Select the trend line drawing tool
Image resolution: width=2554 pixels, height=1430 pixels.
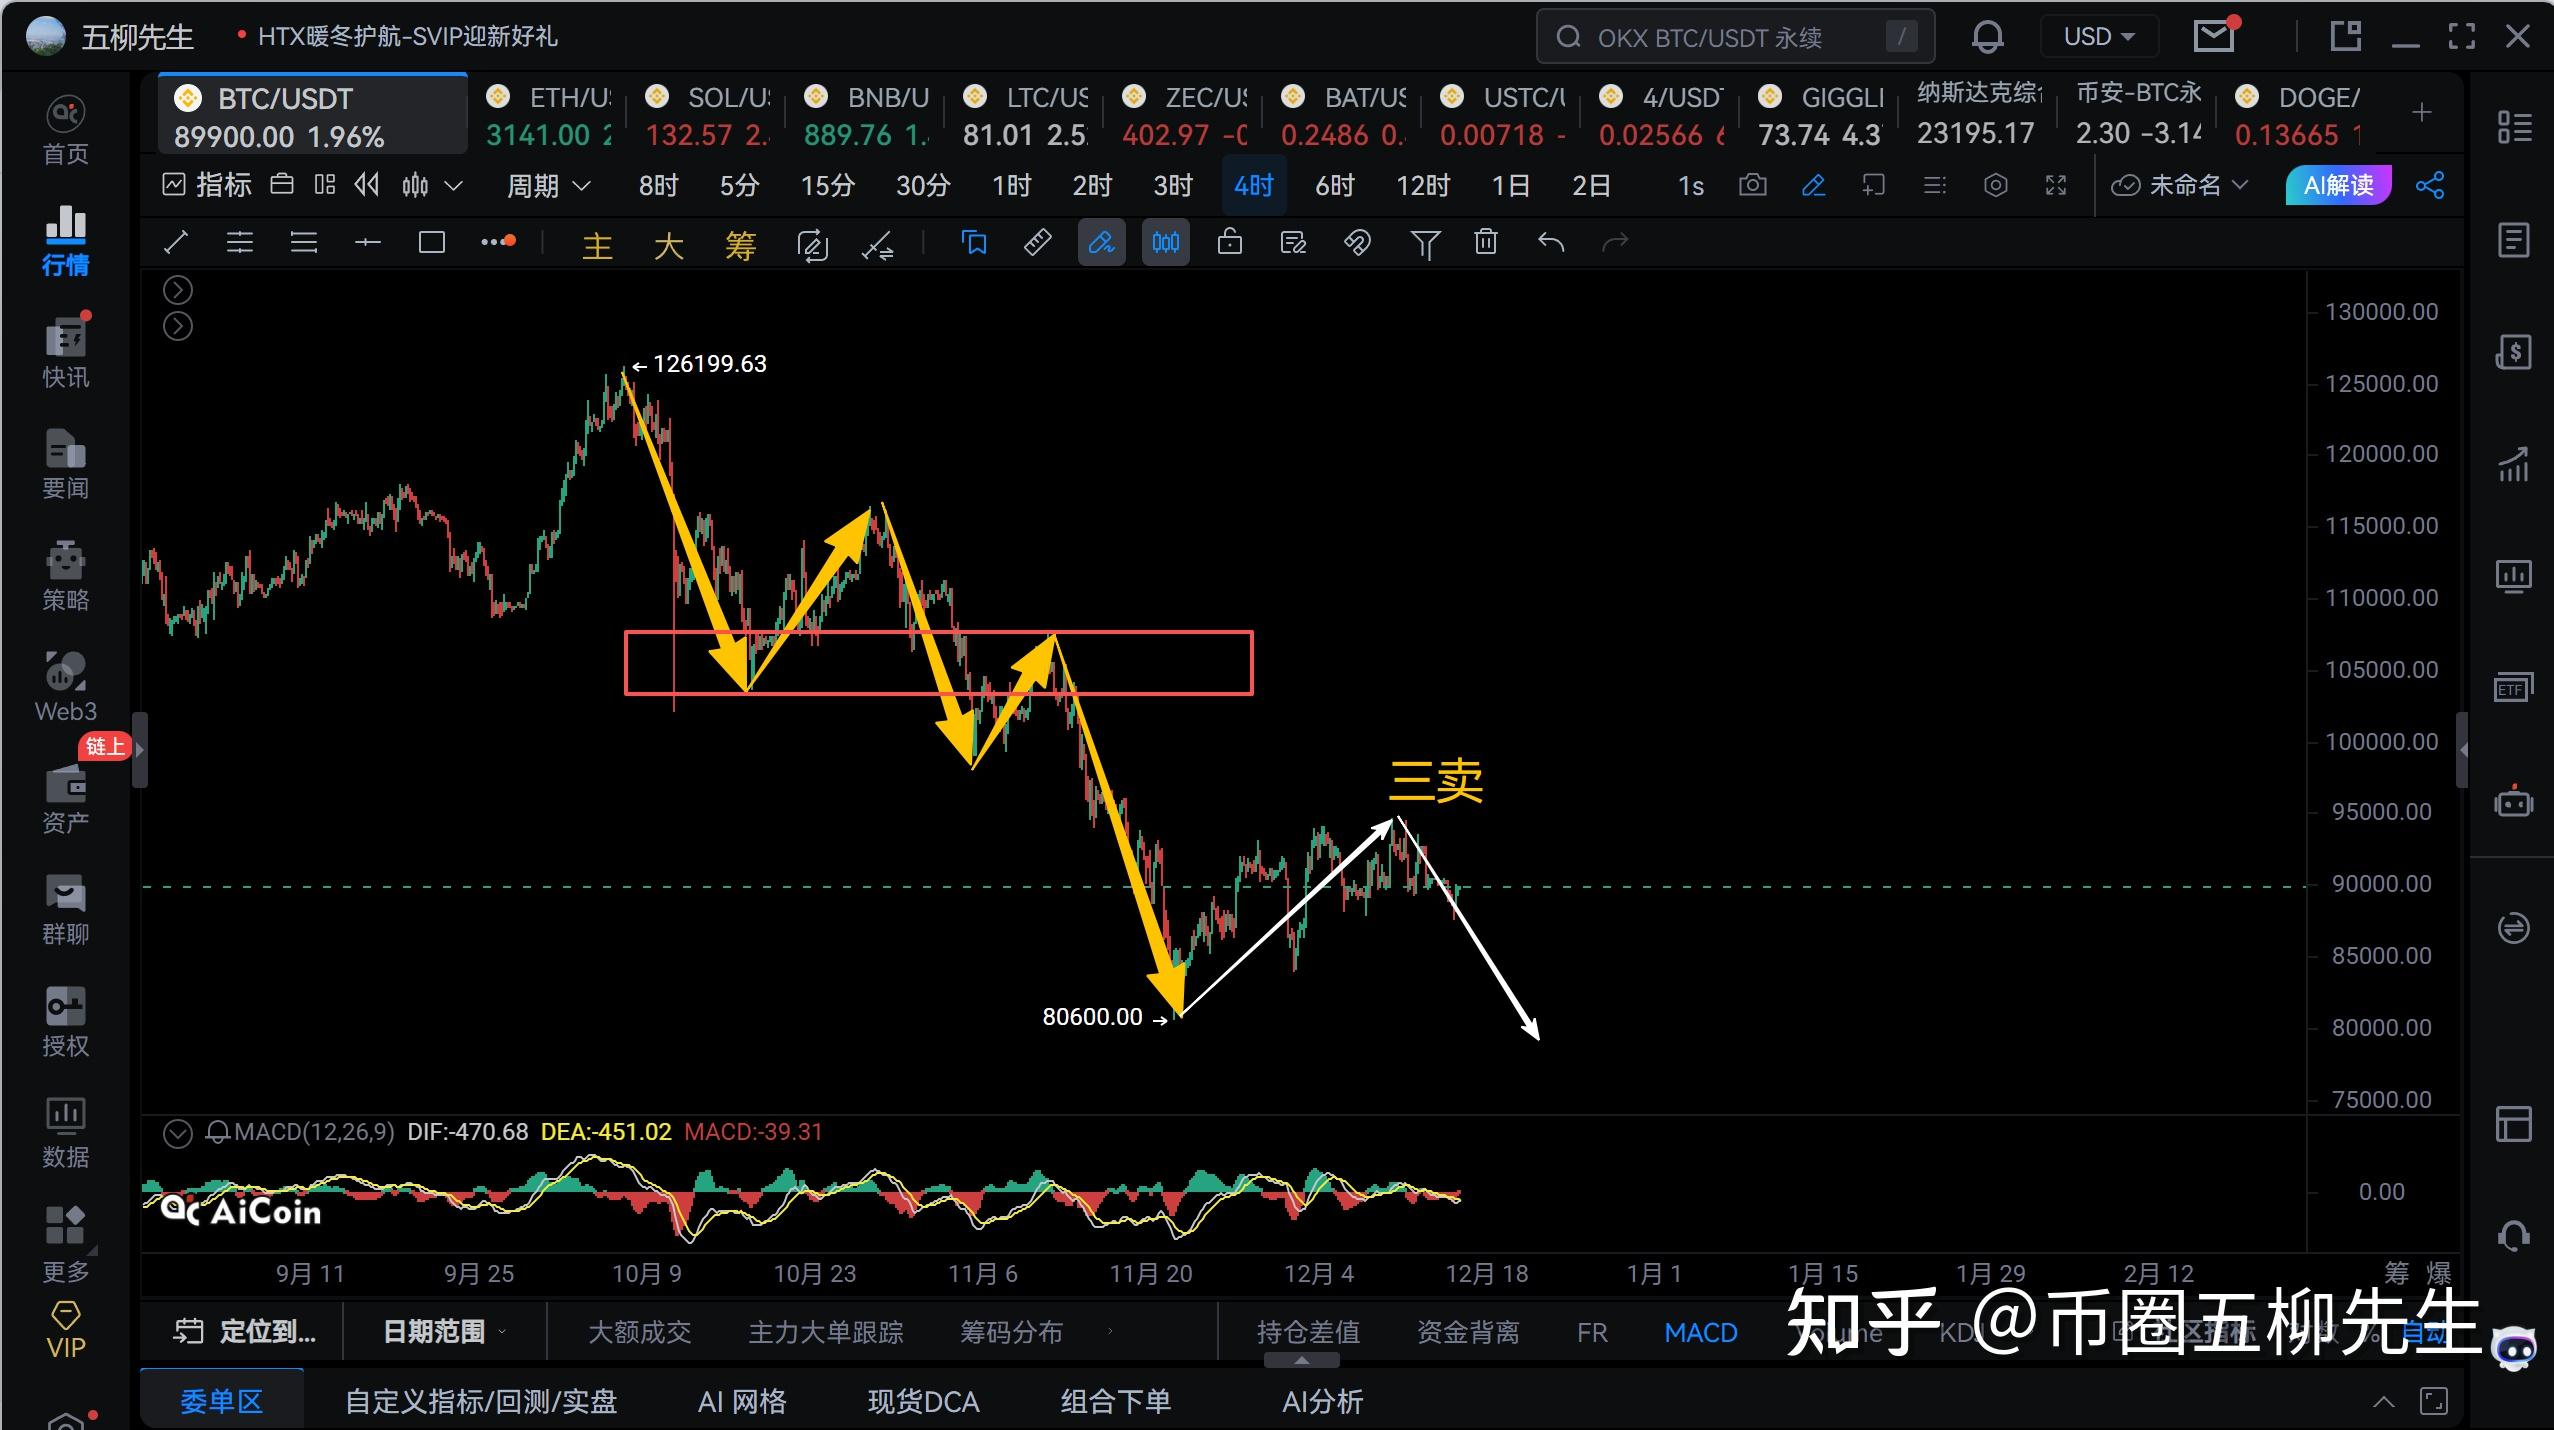(x=176, y=243)
